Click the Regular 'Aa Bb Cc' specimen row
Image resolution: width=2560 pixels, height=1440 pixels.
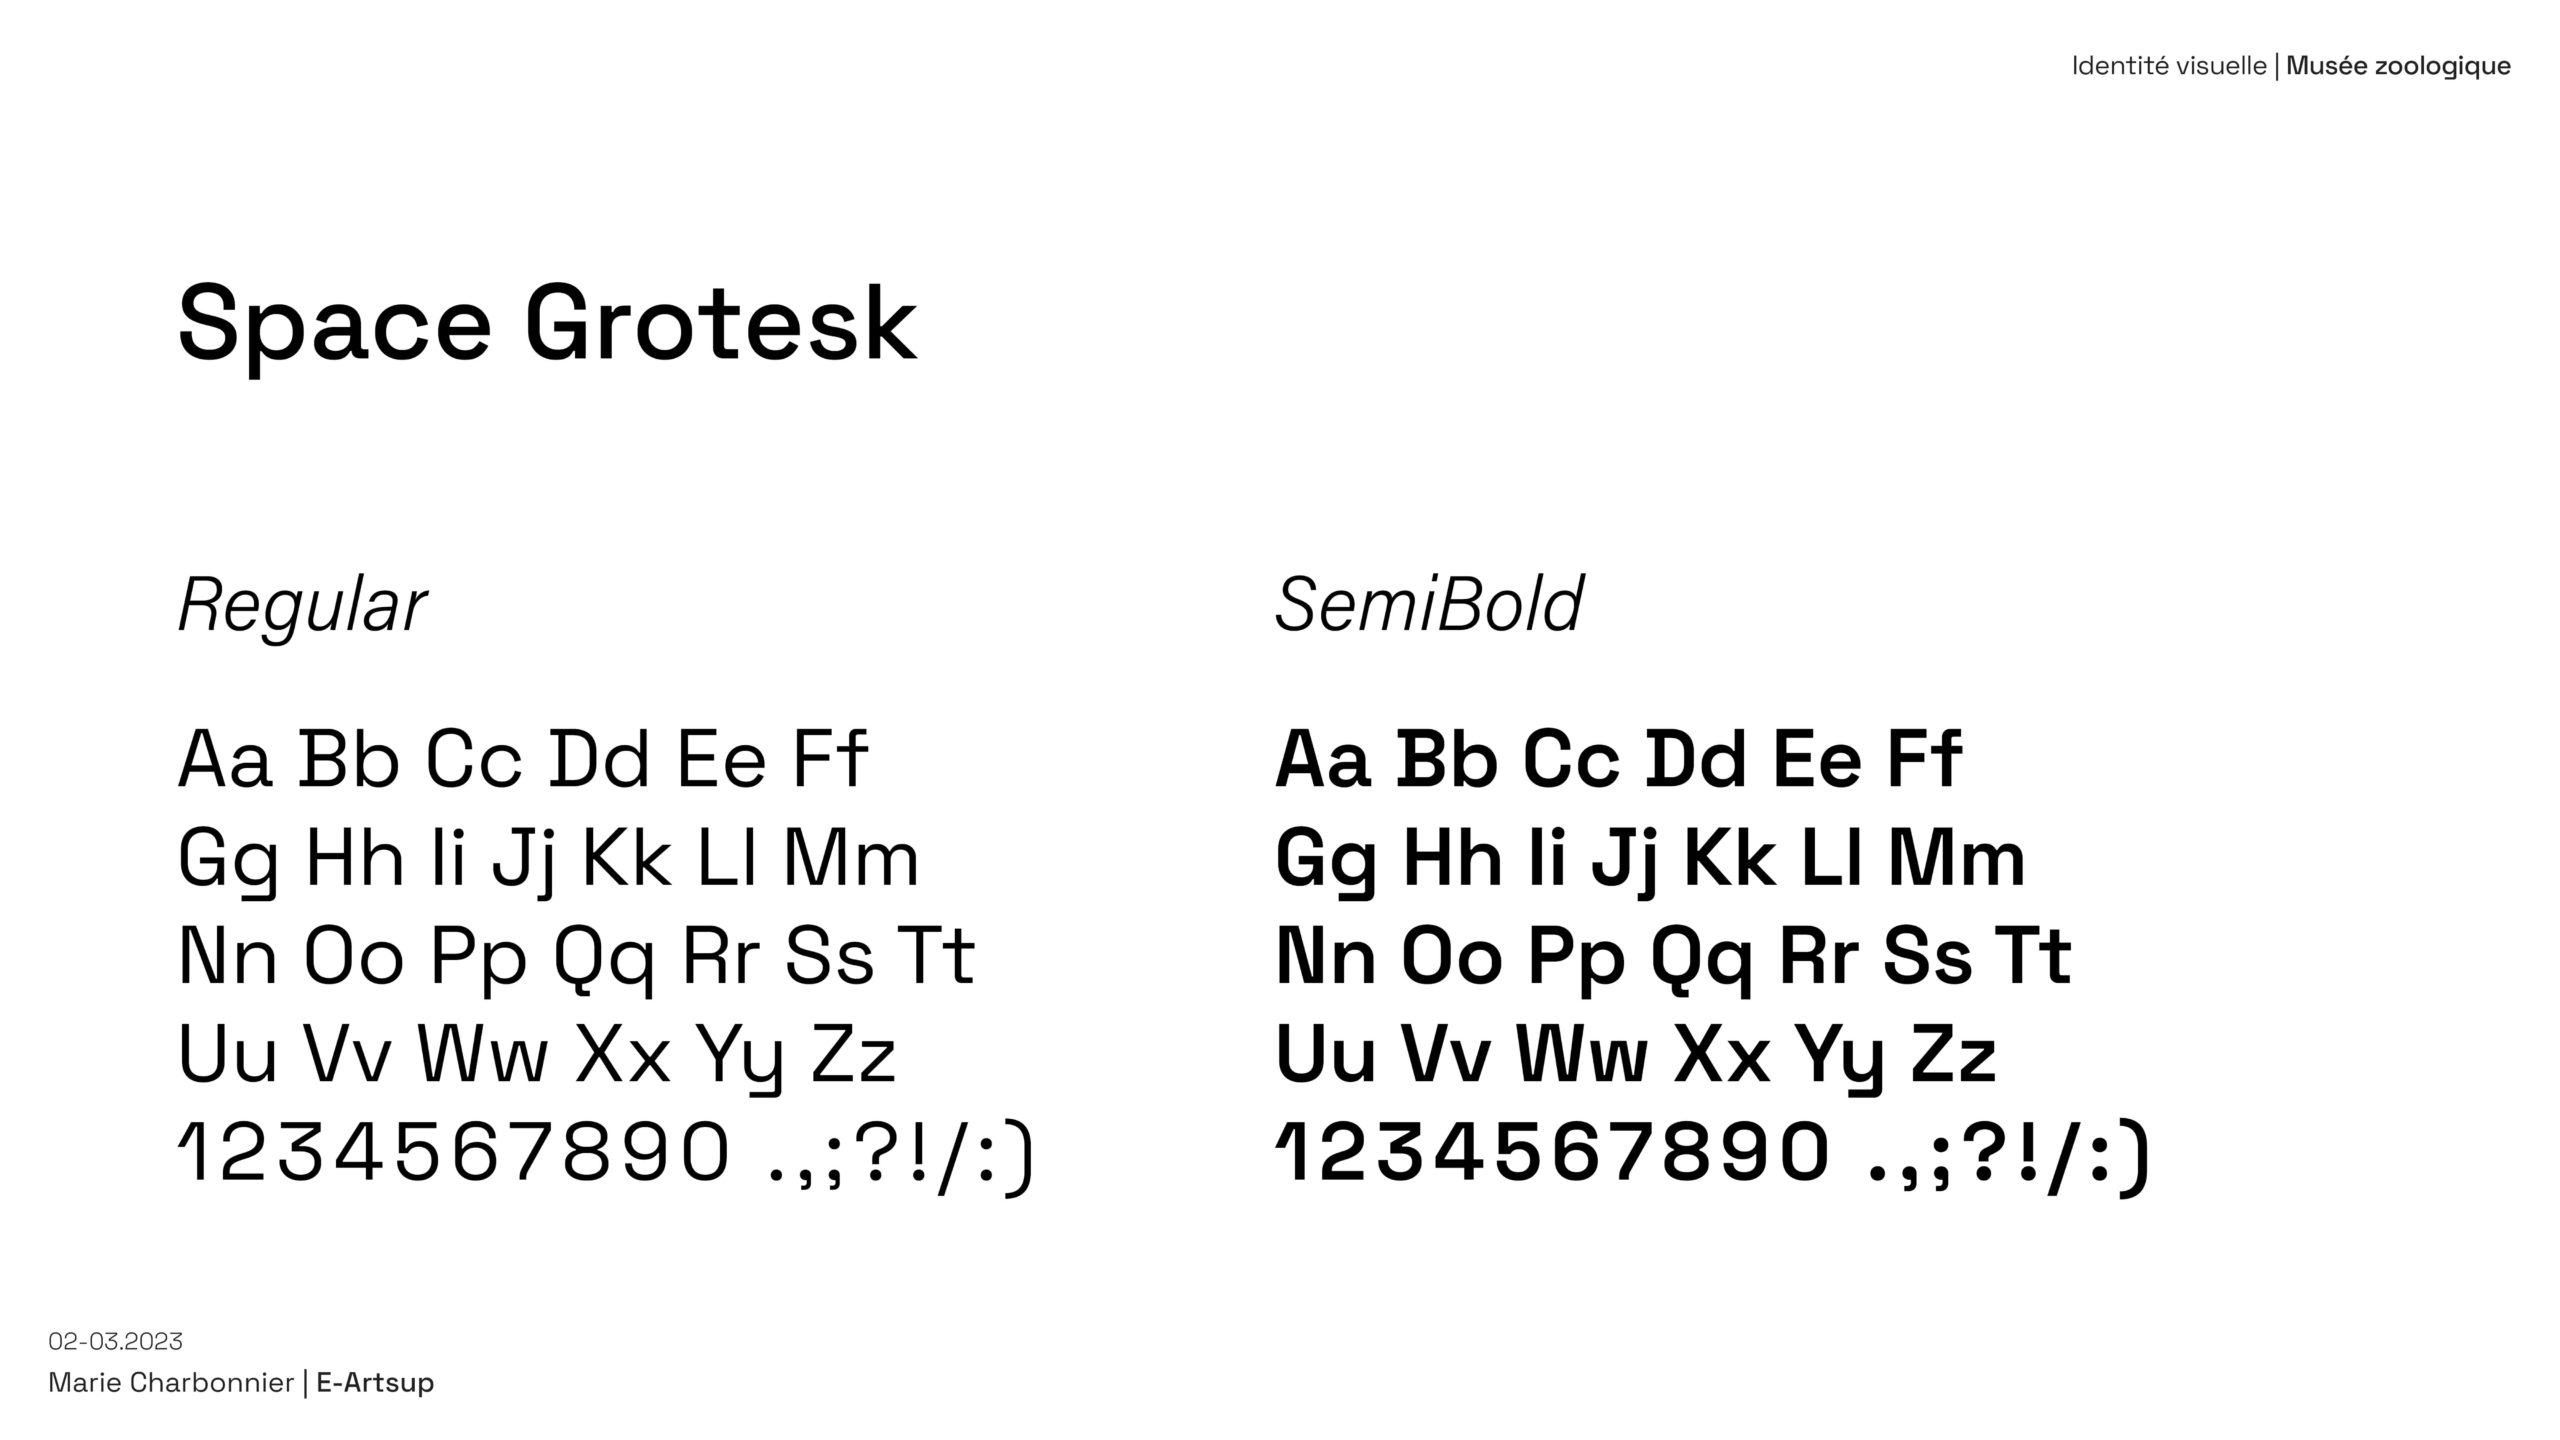[x=523, y=759]
